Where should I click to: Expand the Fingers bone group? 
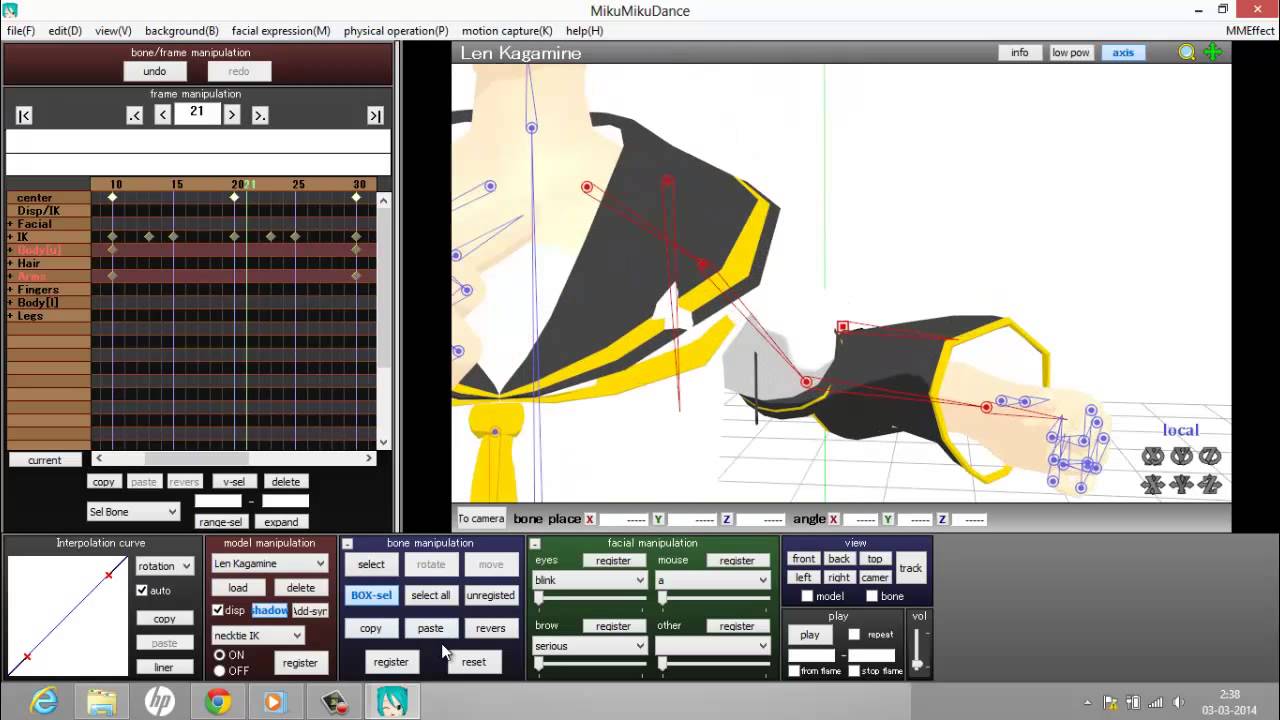(10, 290)
